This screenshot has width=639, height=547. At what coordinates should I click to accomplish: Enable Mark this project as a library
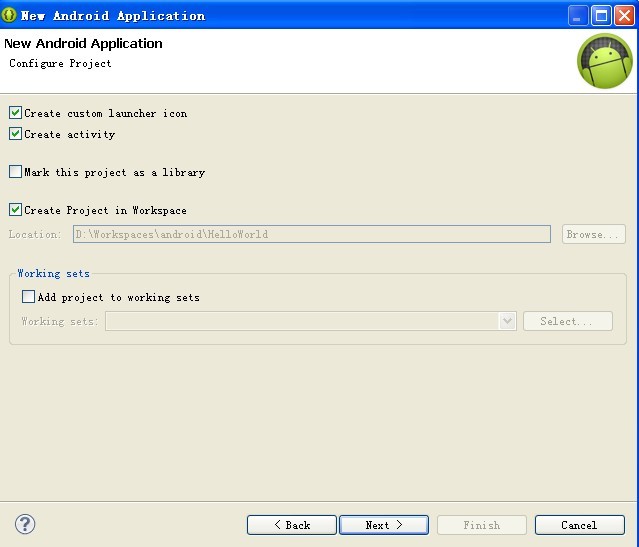(15, 172)
